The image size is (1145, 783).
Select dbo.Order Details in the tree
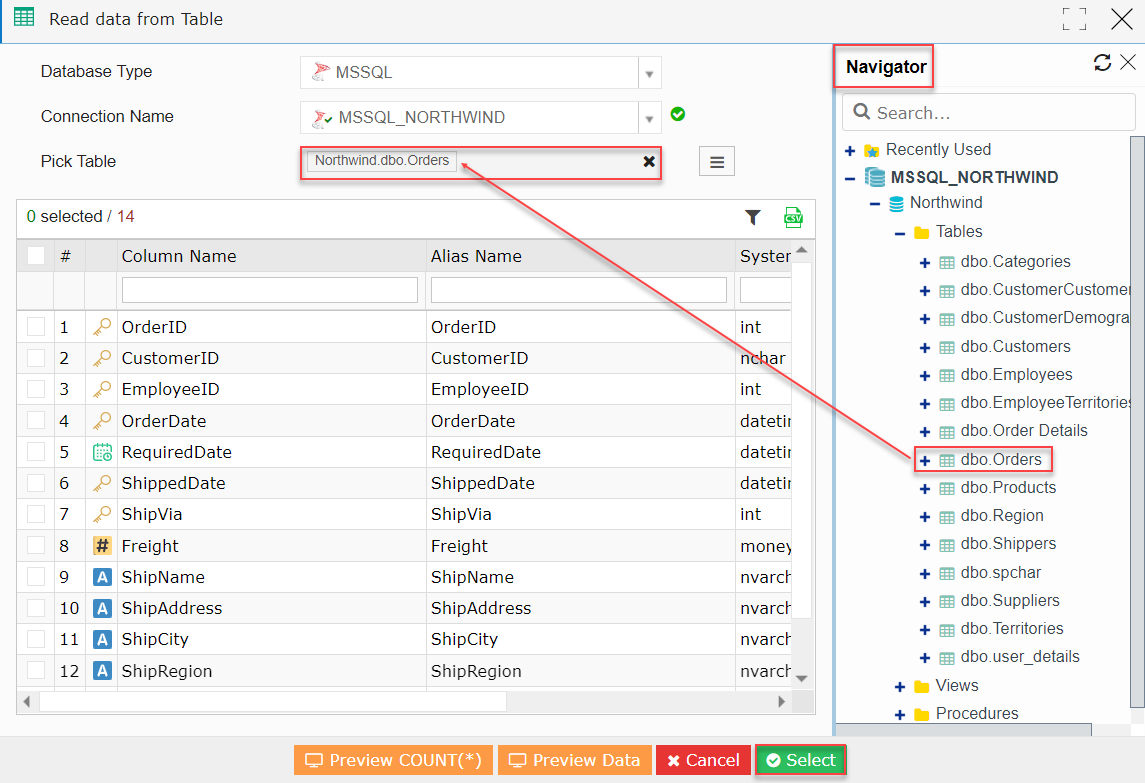pos(1024,431)
